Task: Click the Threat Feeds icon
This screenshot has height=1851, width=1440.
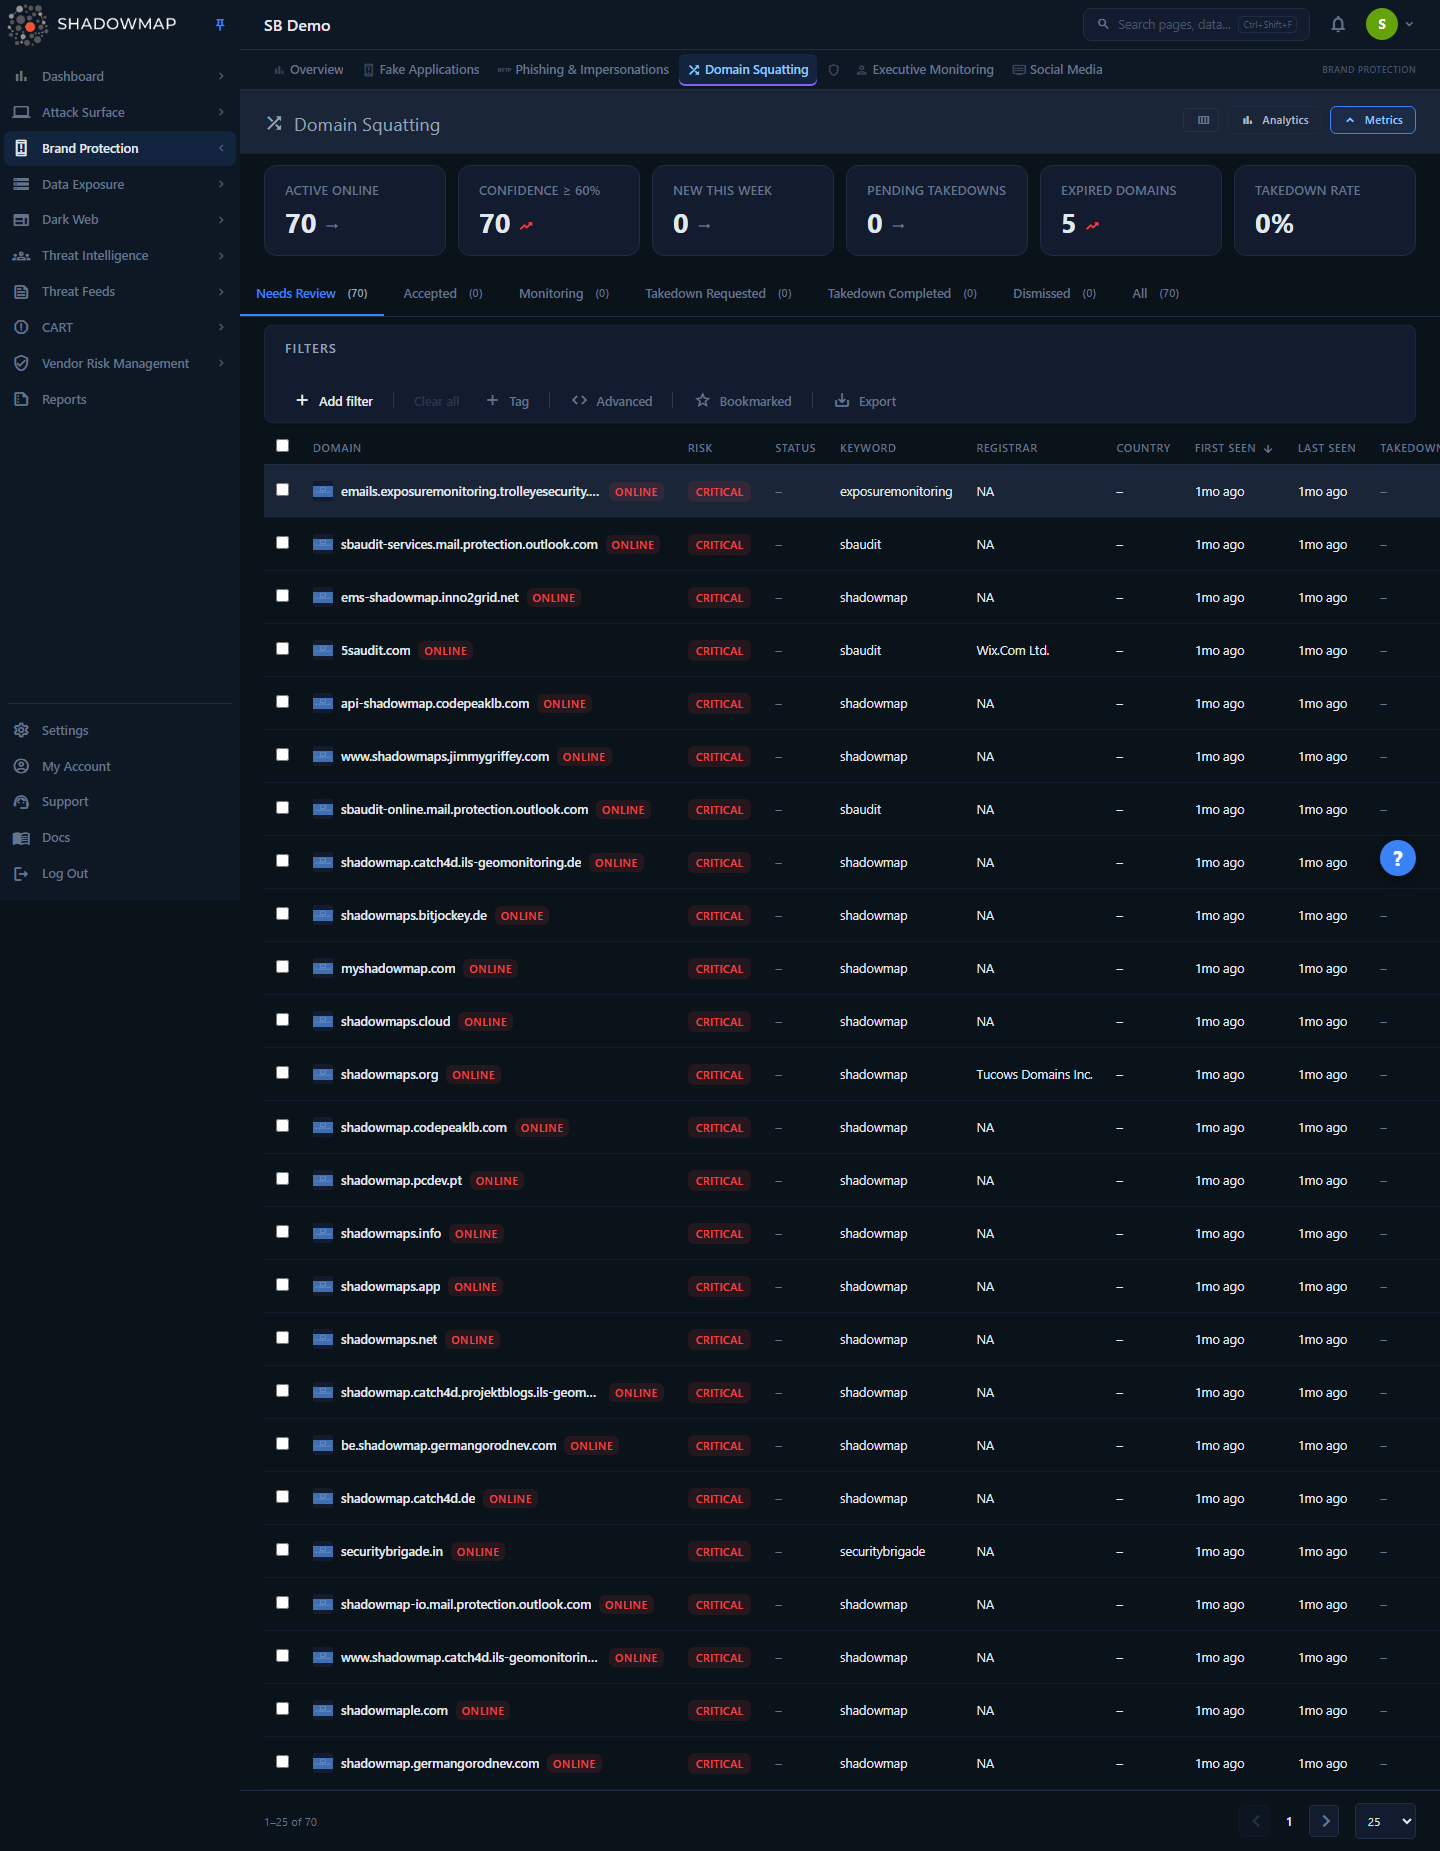Action: pyautogui.click(x=21, y=292)
